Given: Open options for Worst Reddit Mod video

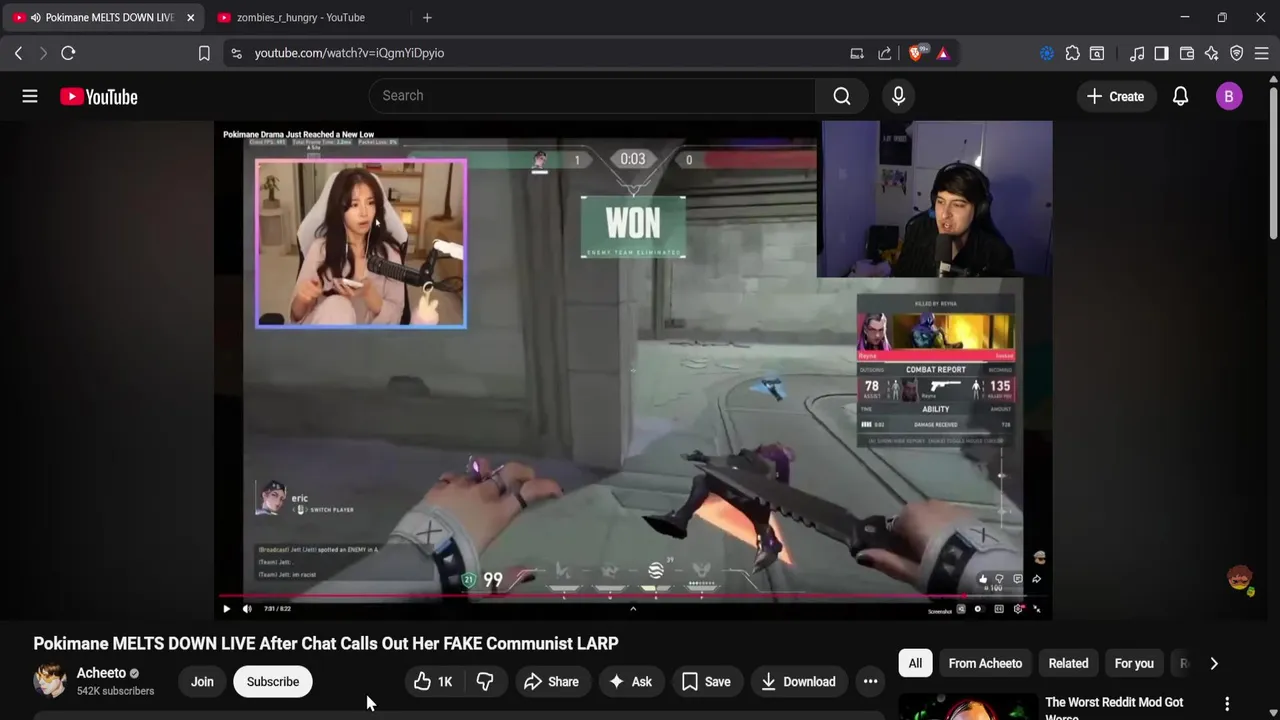Looking at the screenshot, I should coord(1227,704).
